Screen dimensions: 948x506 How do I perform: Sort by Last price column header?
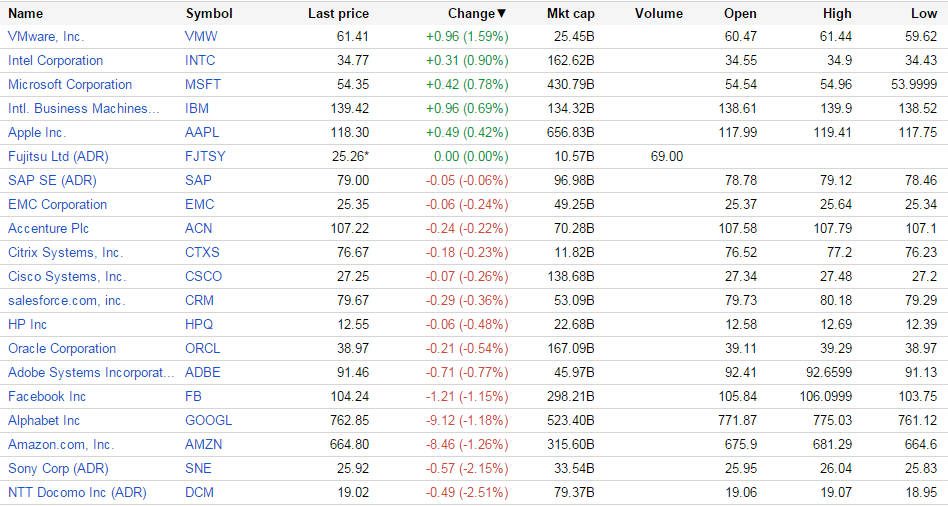(x=338, y=14)
